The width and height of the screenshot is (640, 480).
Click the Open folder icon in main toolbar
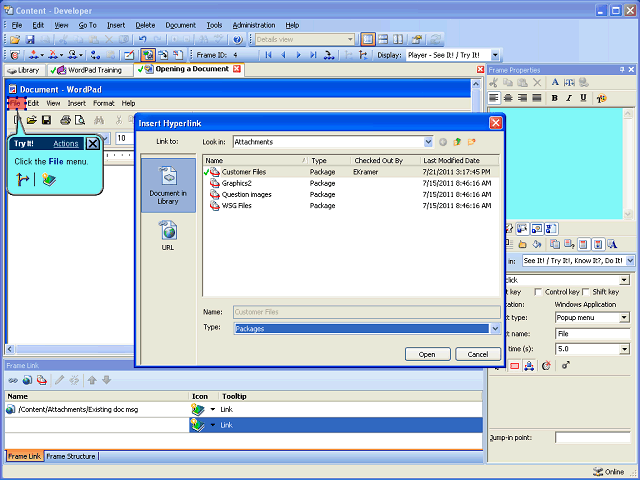point(15,40)
